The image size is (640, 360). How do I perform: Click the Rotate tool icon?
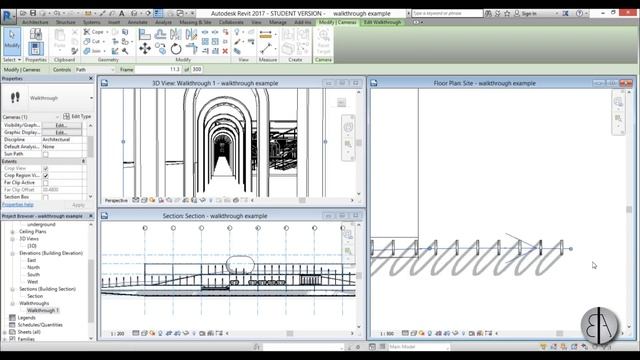click(x=176, y=49)
